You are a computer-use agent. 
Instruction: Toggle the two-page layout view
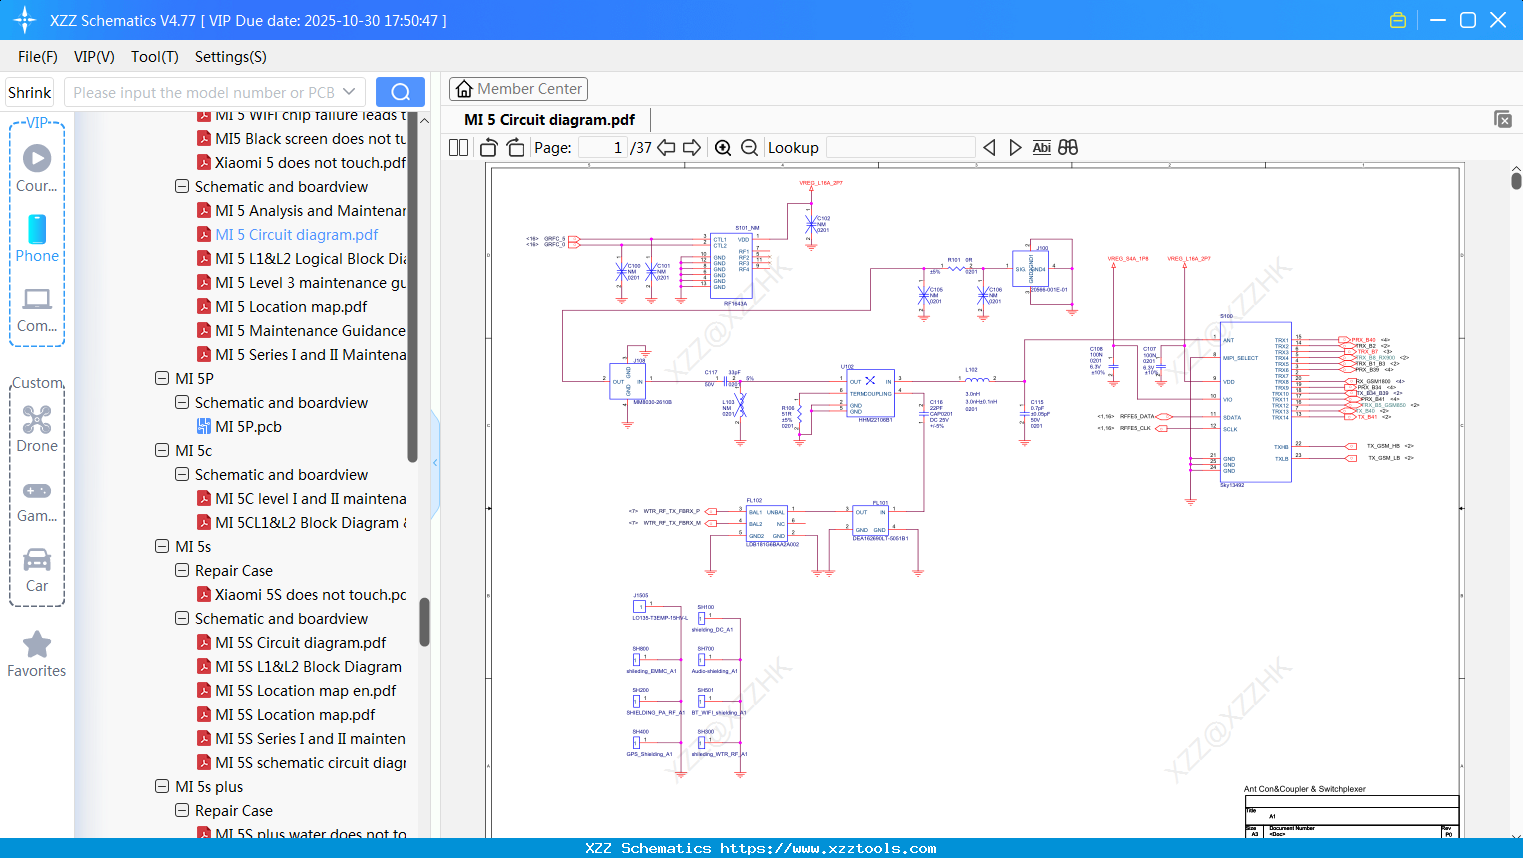(457, 147)
